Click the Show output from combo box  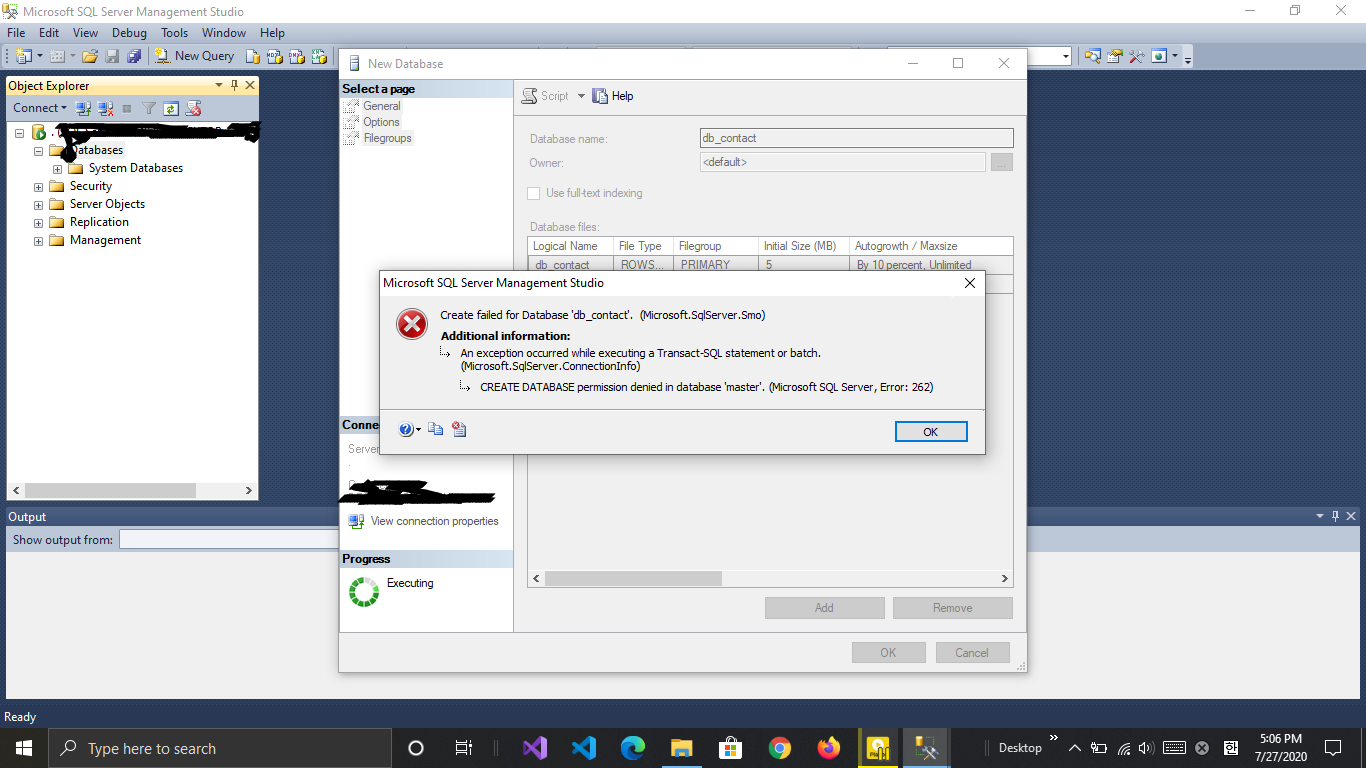pos(229,540)
